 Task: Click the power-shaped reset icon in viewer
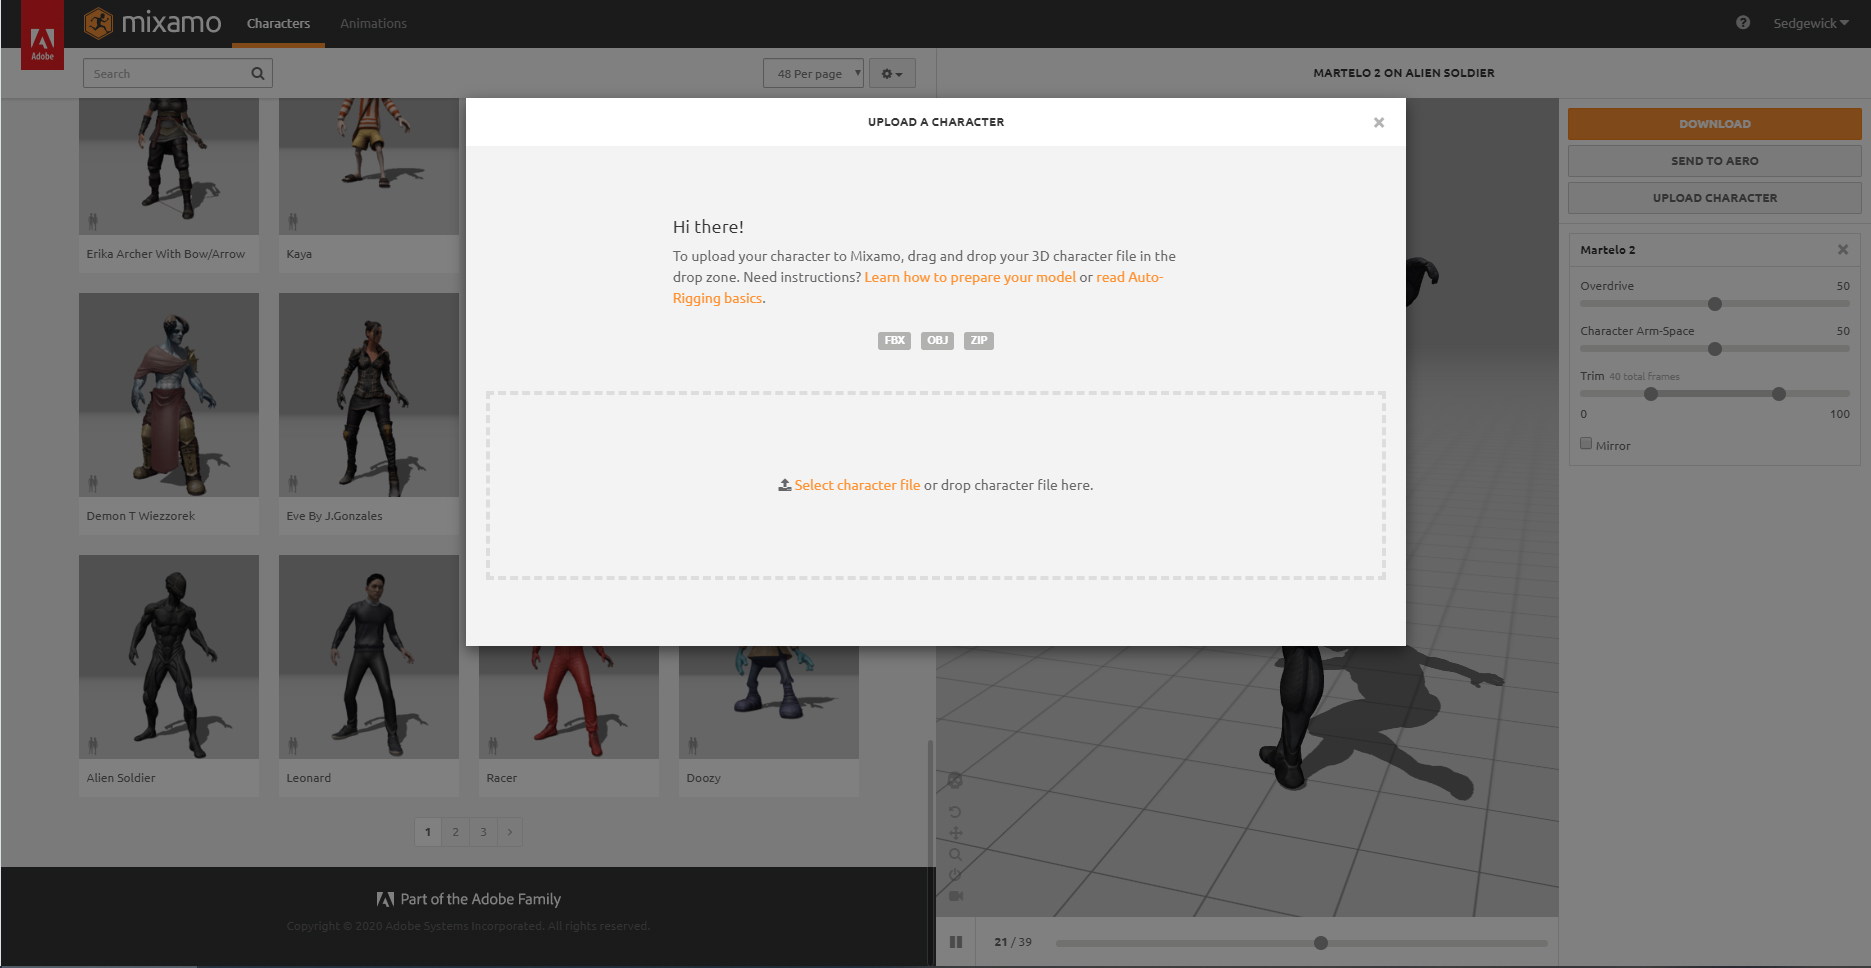click(x=955, y=875)
